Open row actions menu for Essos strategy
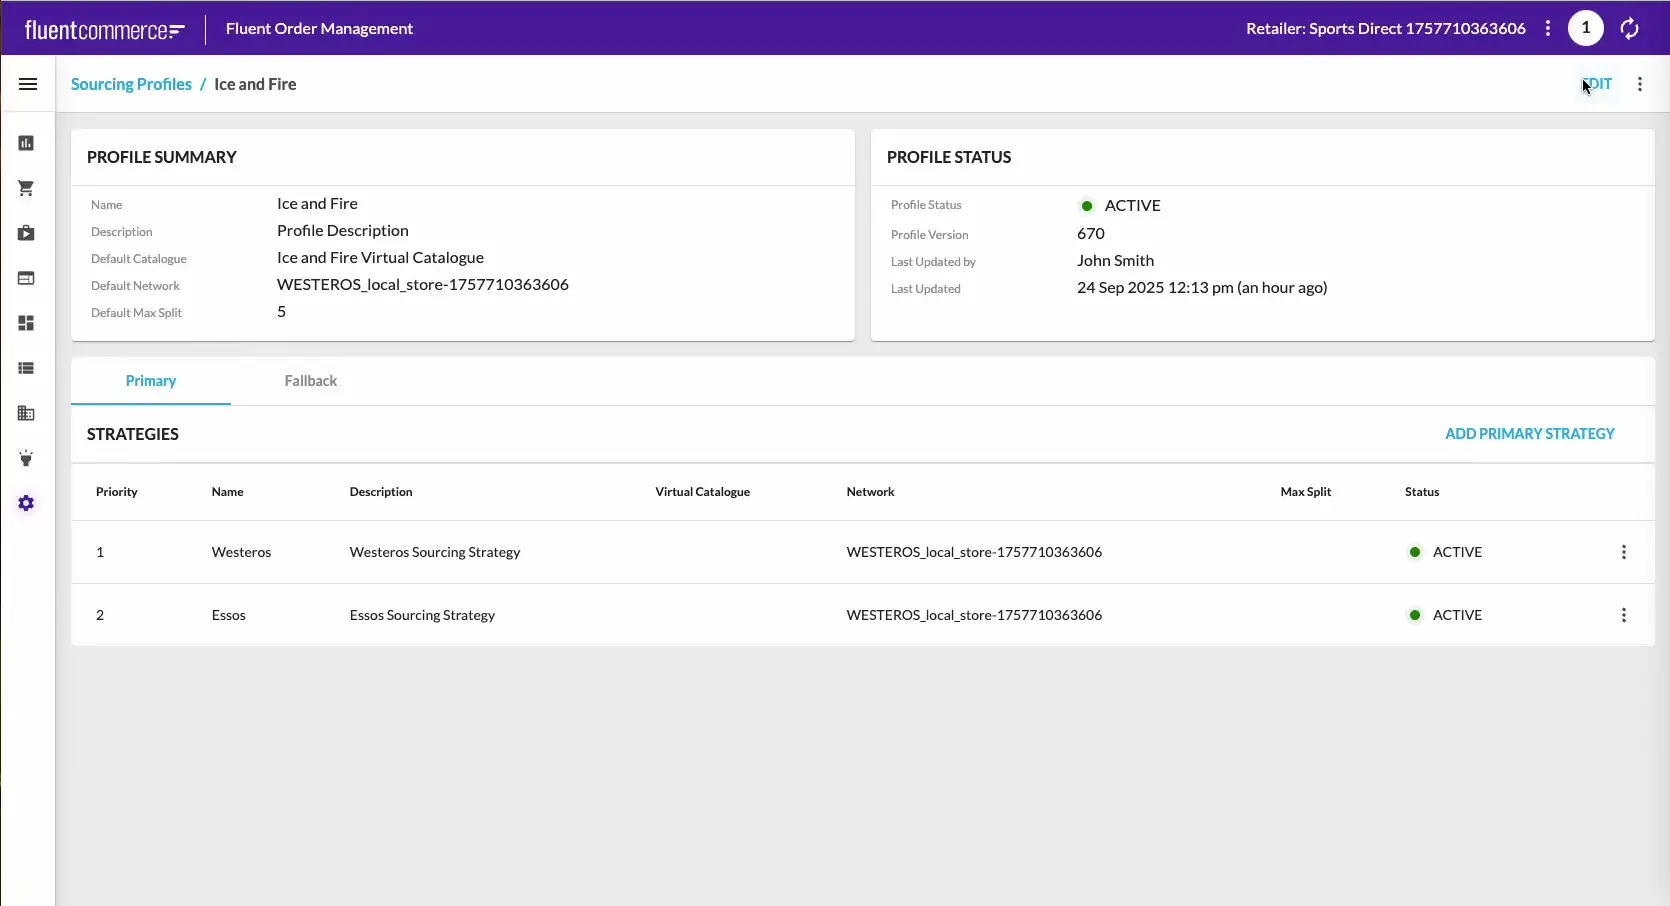Screen dimensions: 1670x906 (1623, 615)
